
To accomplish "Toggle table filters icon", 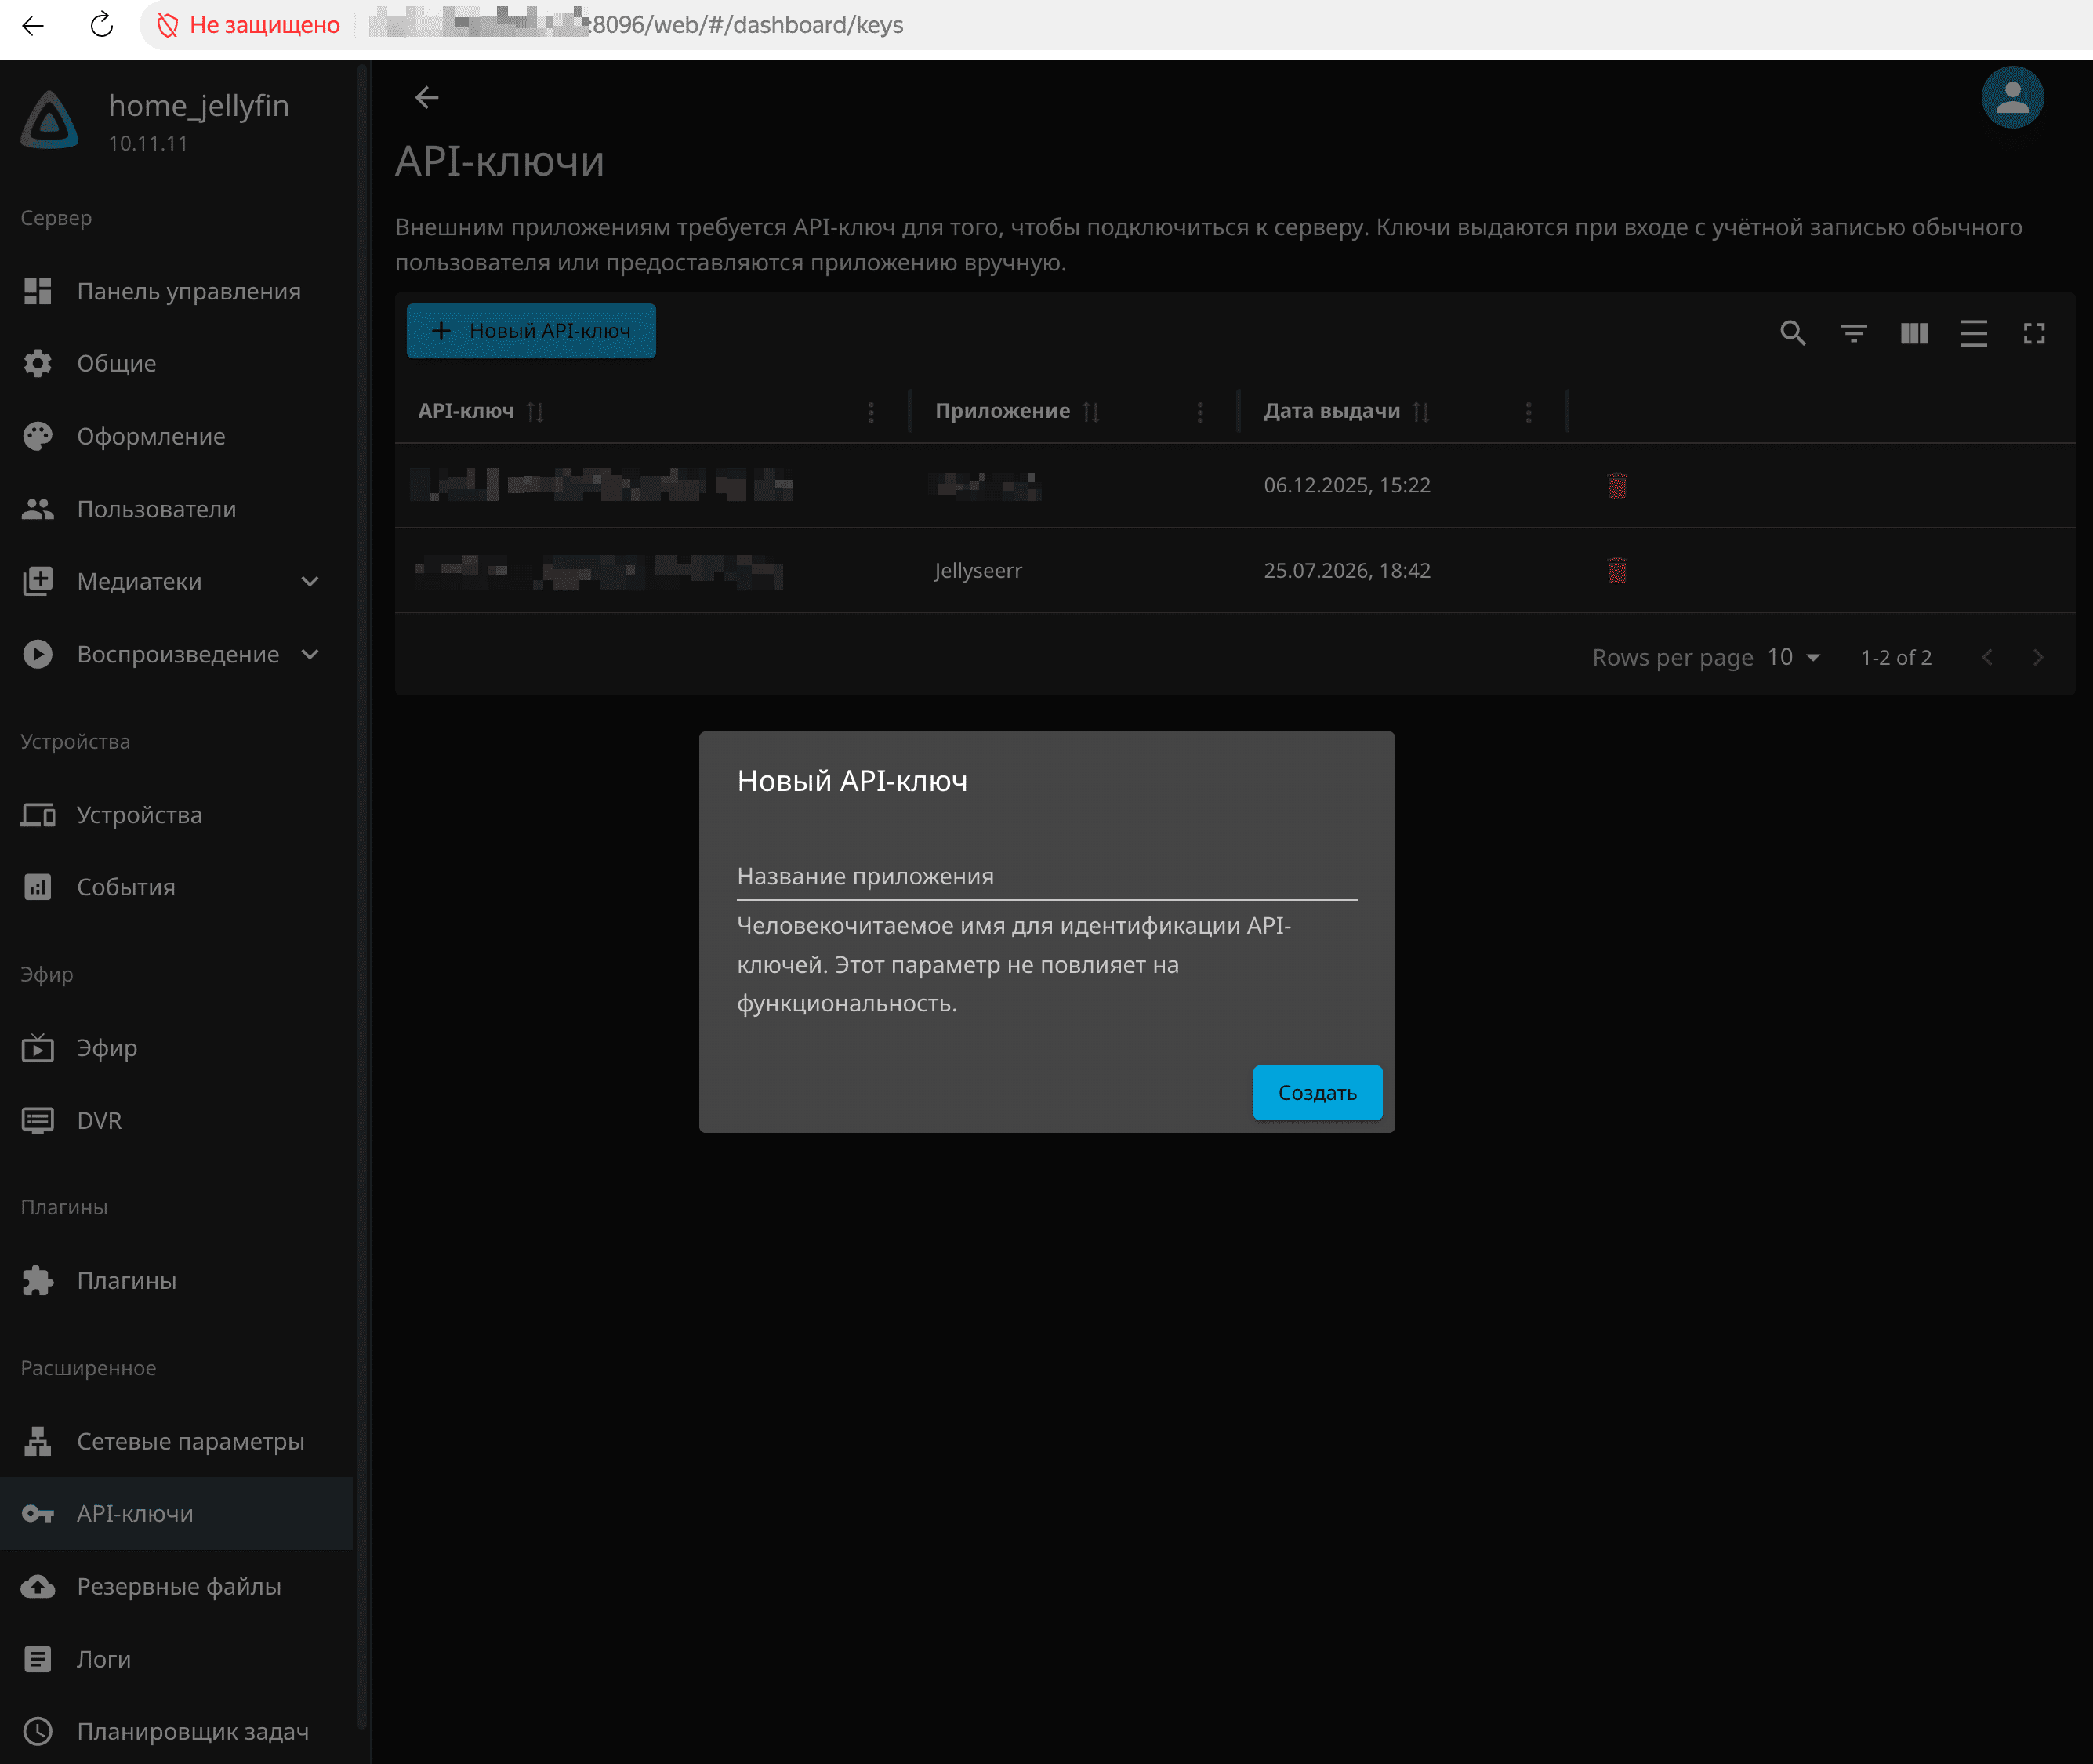I will coord(1853,333).
